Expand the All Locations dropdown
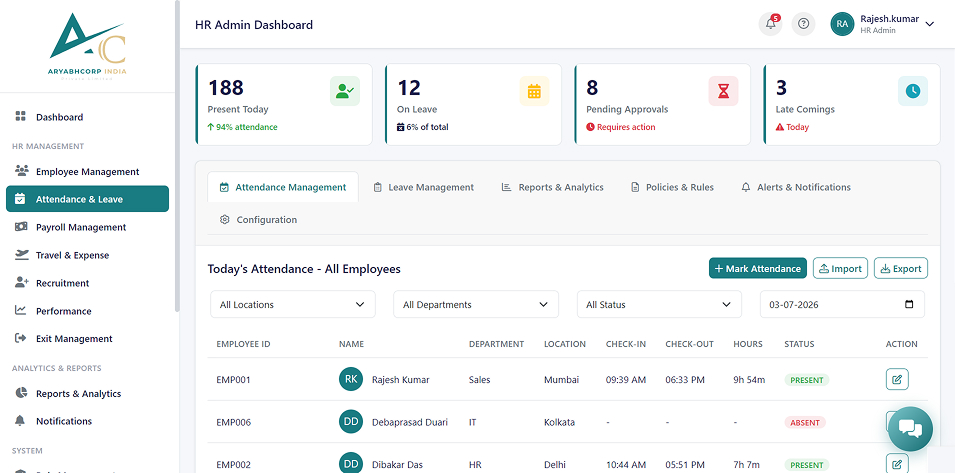 (x=293, y=304)
